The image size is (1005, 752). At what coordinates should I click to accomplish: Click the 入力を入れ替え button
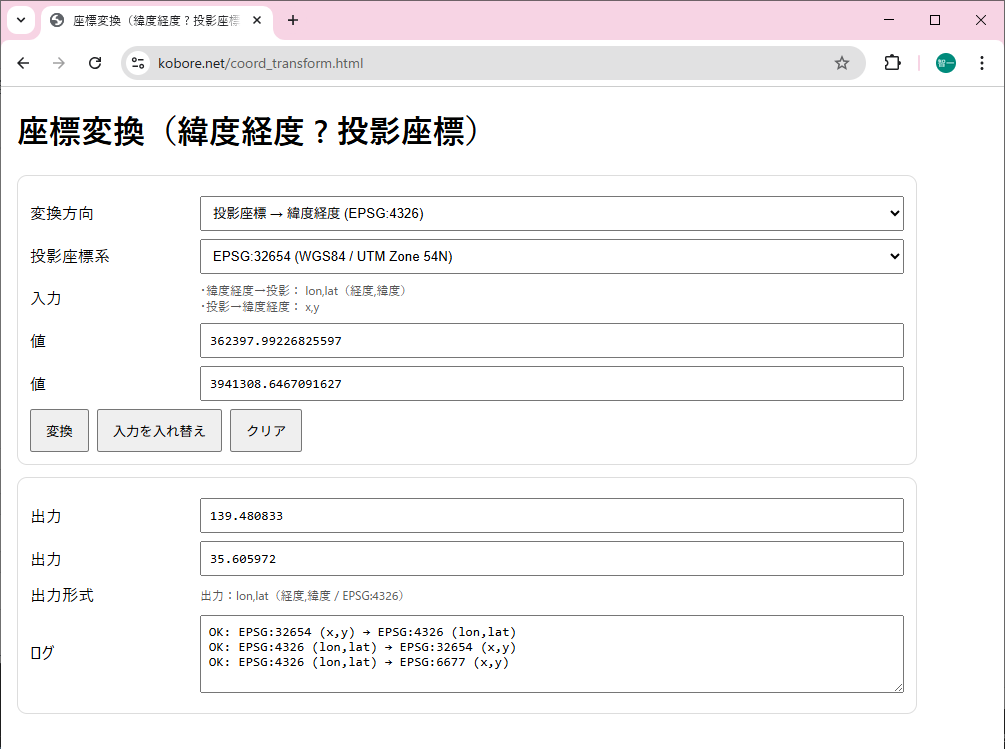159,431
